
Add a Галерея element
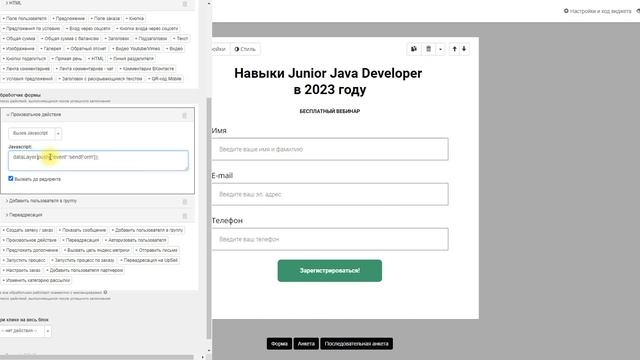coord(51,49)
